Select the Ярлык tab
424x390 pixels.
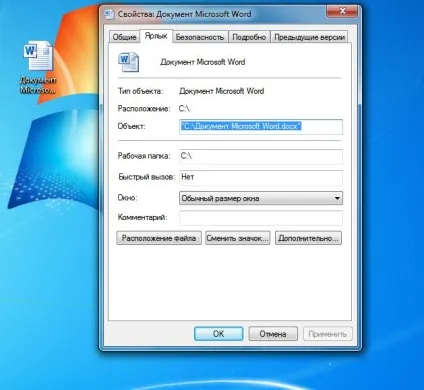click(x=156, y=36)
